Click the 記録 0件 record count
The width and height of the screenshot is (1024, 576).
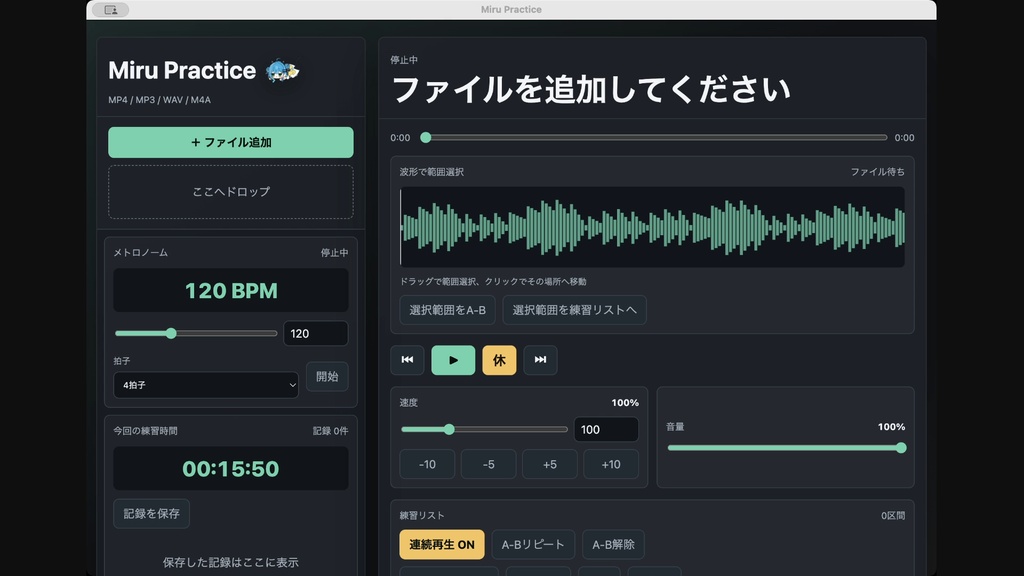click(x=330, y=431)
